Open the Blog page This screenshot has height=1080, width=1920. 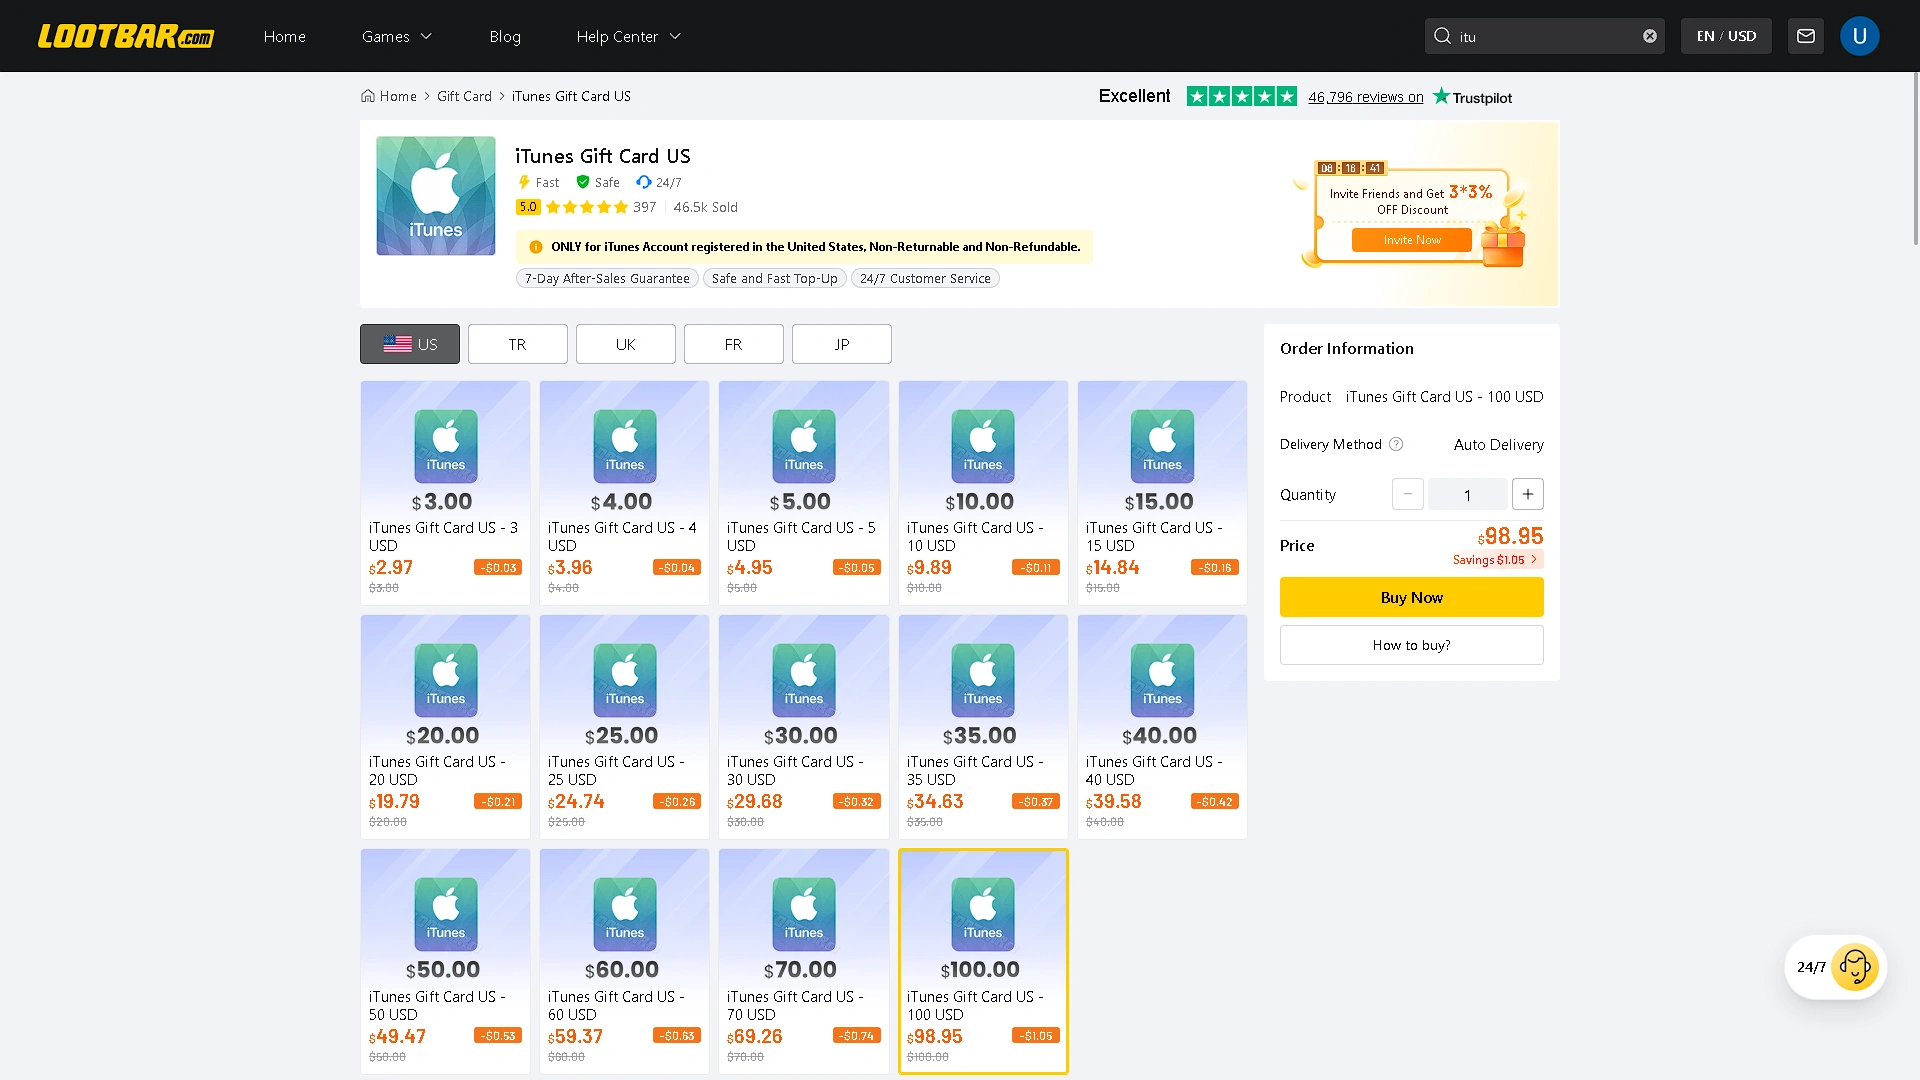click(x=505, y=36)
